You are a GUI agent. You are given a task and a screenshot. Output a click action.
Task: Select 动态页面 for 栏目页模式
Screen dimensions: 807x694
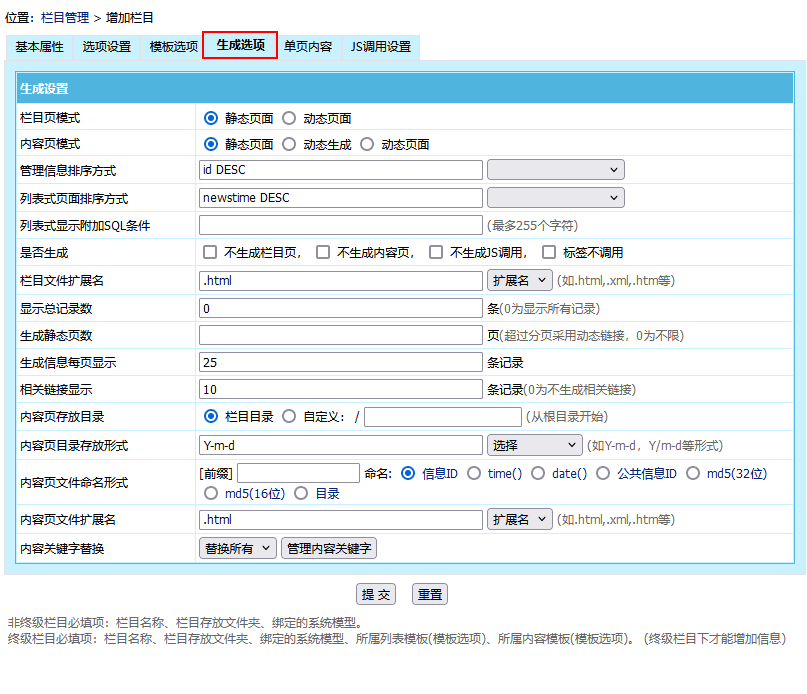pos(289,118)
